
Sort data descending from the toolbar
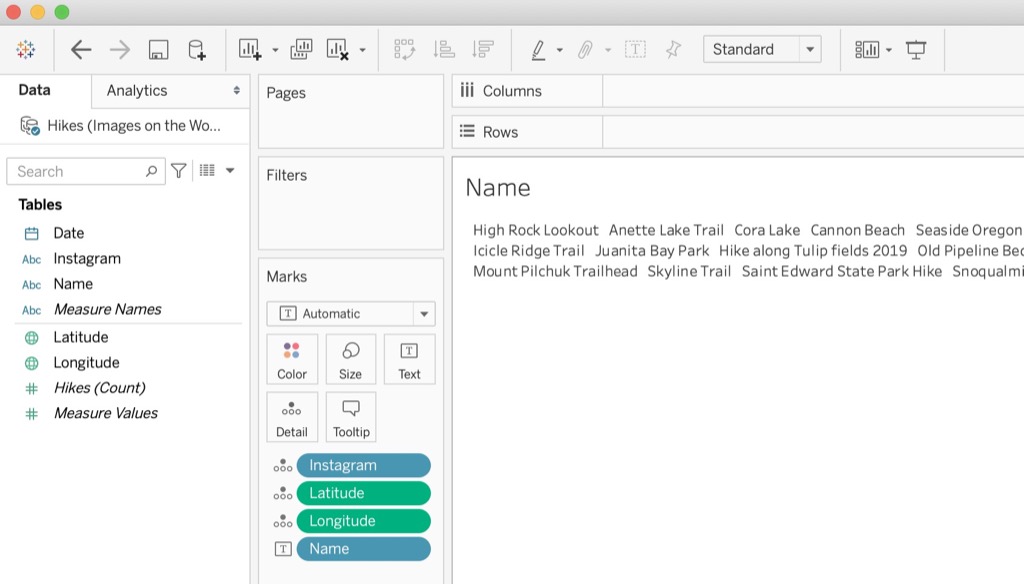point(482,48)
